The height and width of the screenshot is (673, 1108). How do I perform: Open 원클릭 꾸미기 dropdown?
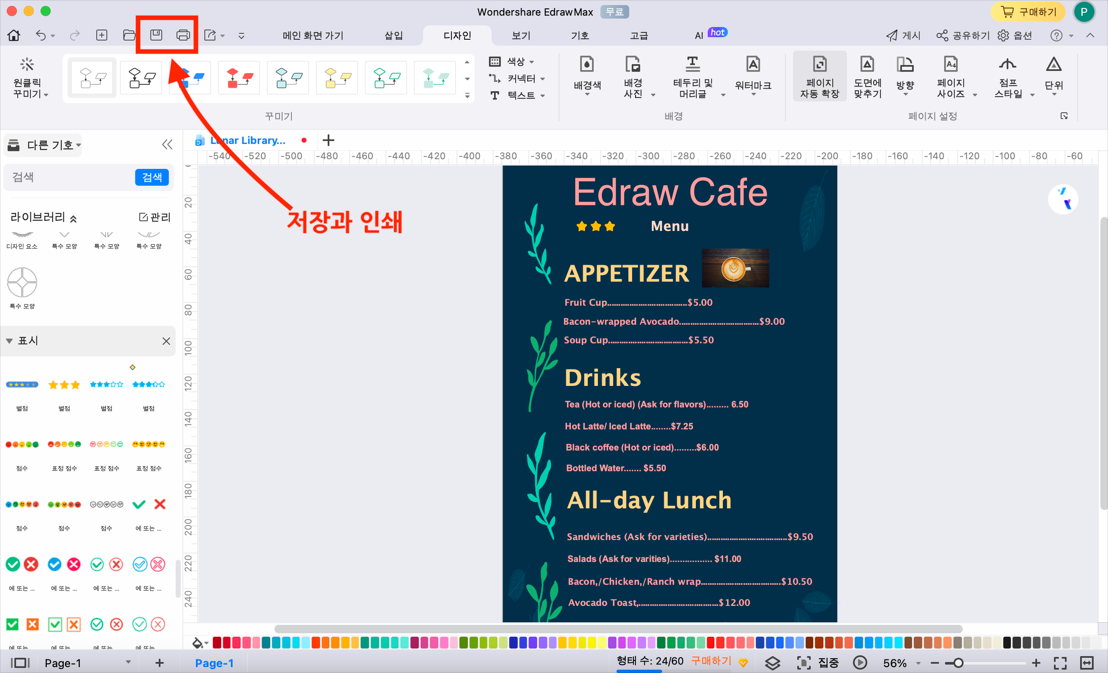30,78
